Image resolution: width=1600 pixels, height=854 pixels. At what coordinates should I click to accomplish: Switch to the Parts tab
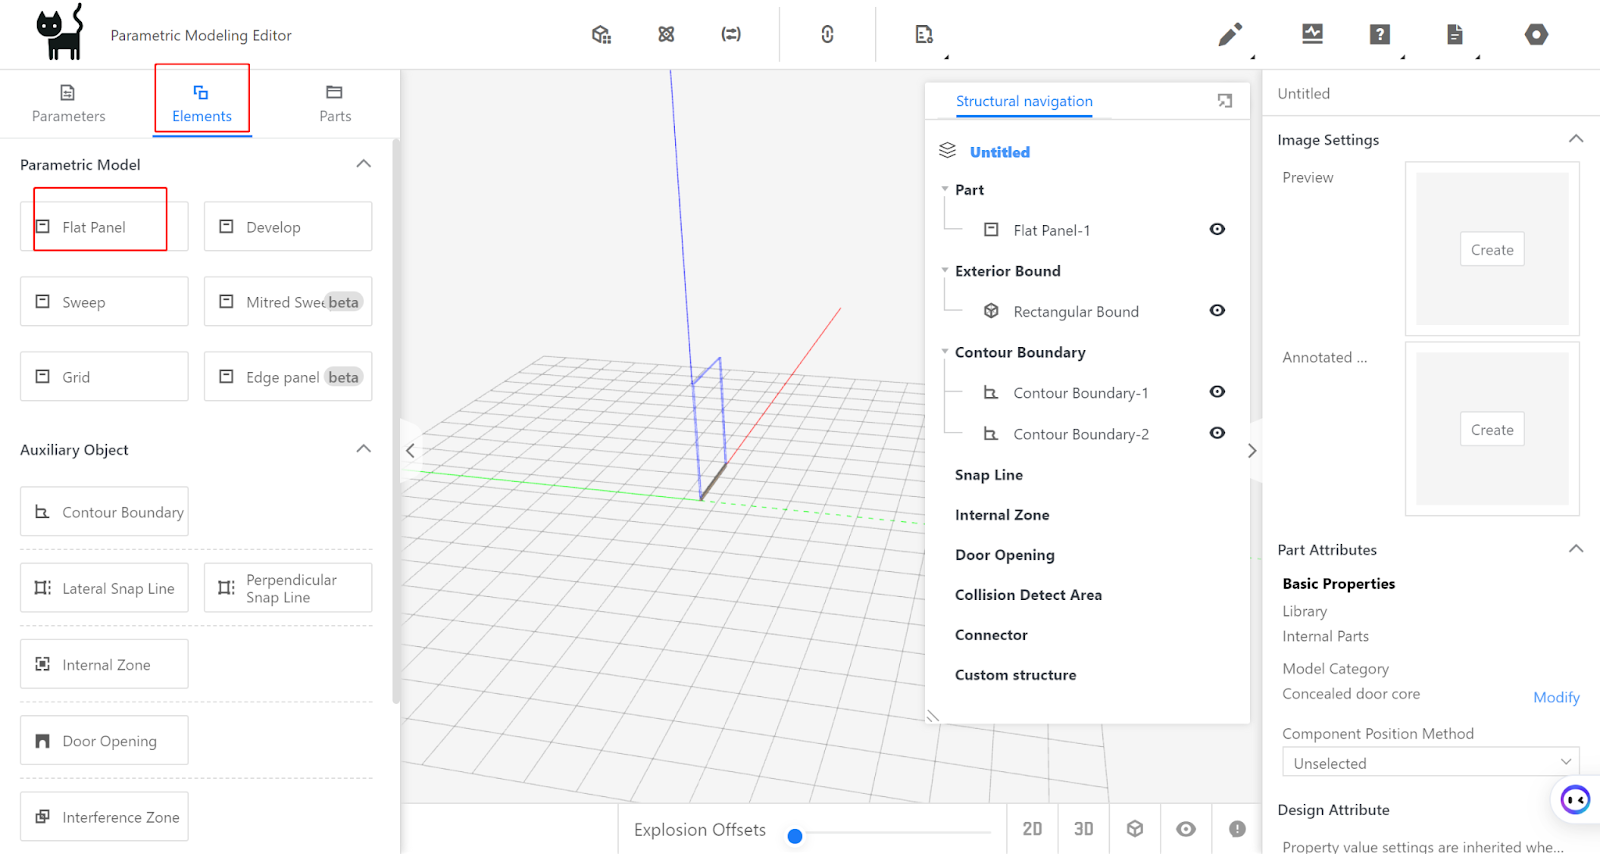click(x=335, y=103)
